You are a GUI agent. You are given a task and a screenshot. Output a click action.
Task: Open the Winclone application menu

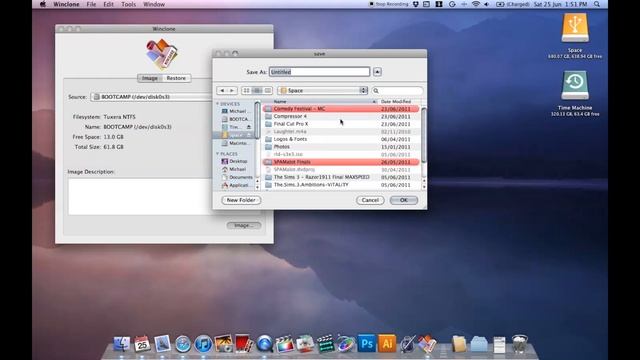point(66,4)
